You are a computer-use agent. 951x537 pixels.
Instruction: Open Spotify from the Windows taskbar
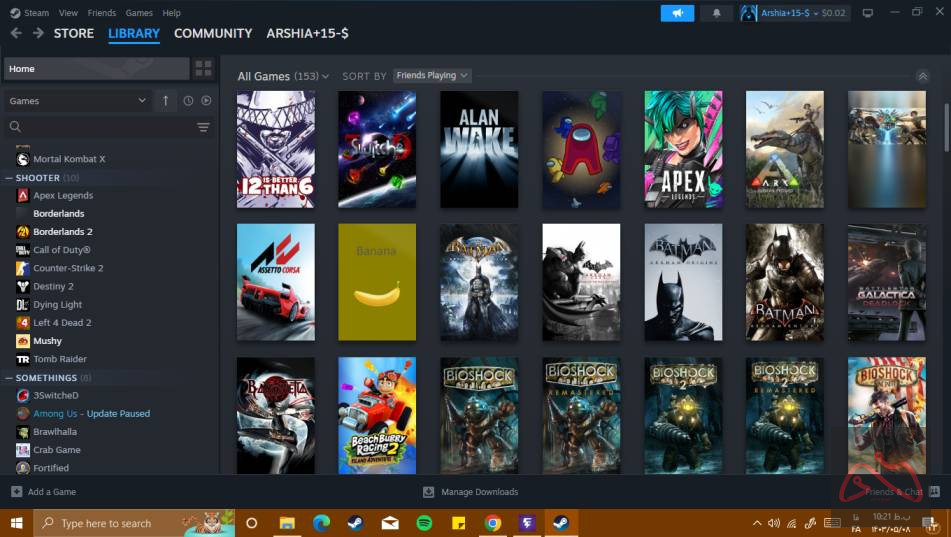(423, 523)
